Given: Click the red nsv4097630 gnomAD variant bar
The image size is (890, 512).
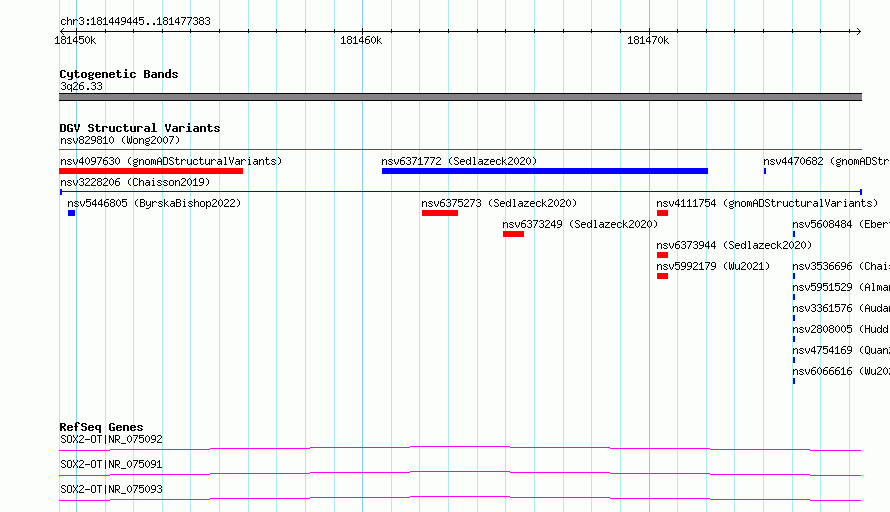Looking at the screenshot, I should pos(151,171).
